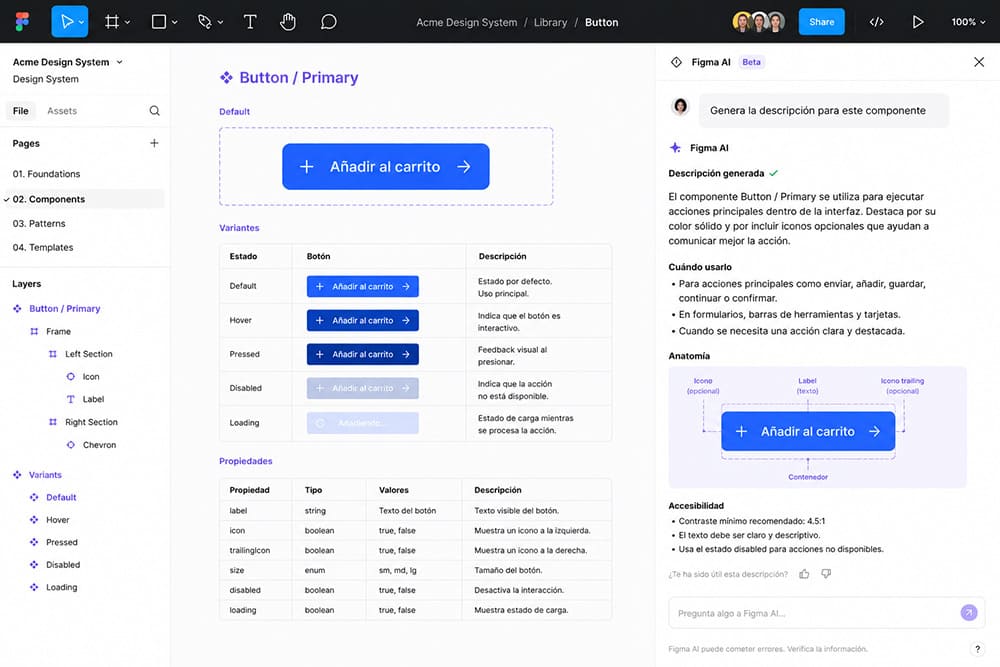Click the anatomy diagram thumbnail
This screenshot has height=667, width=1000.
pos(817,427)
